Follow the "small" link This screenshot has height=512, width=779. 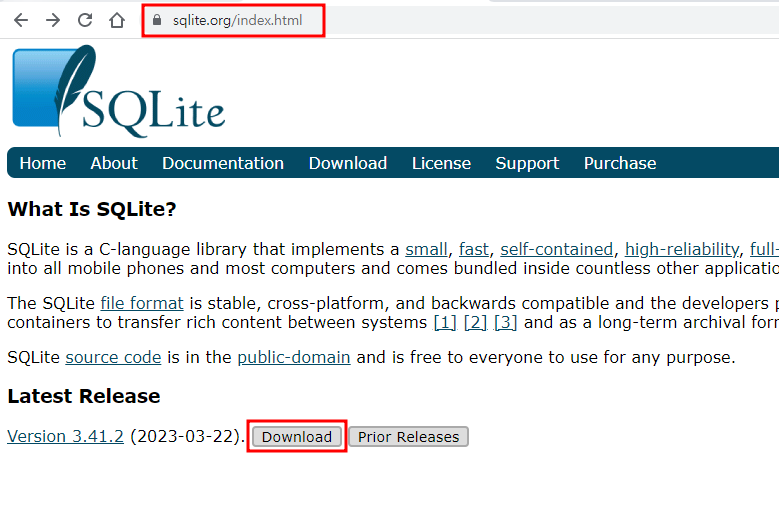coord(426,249)
